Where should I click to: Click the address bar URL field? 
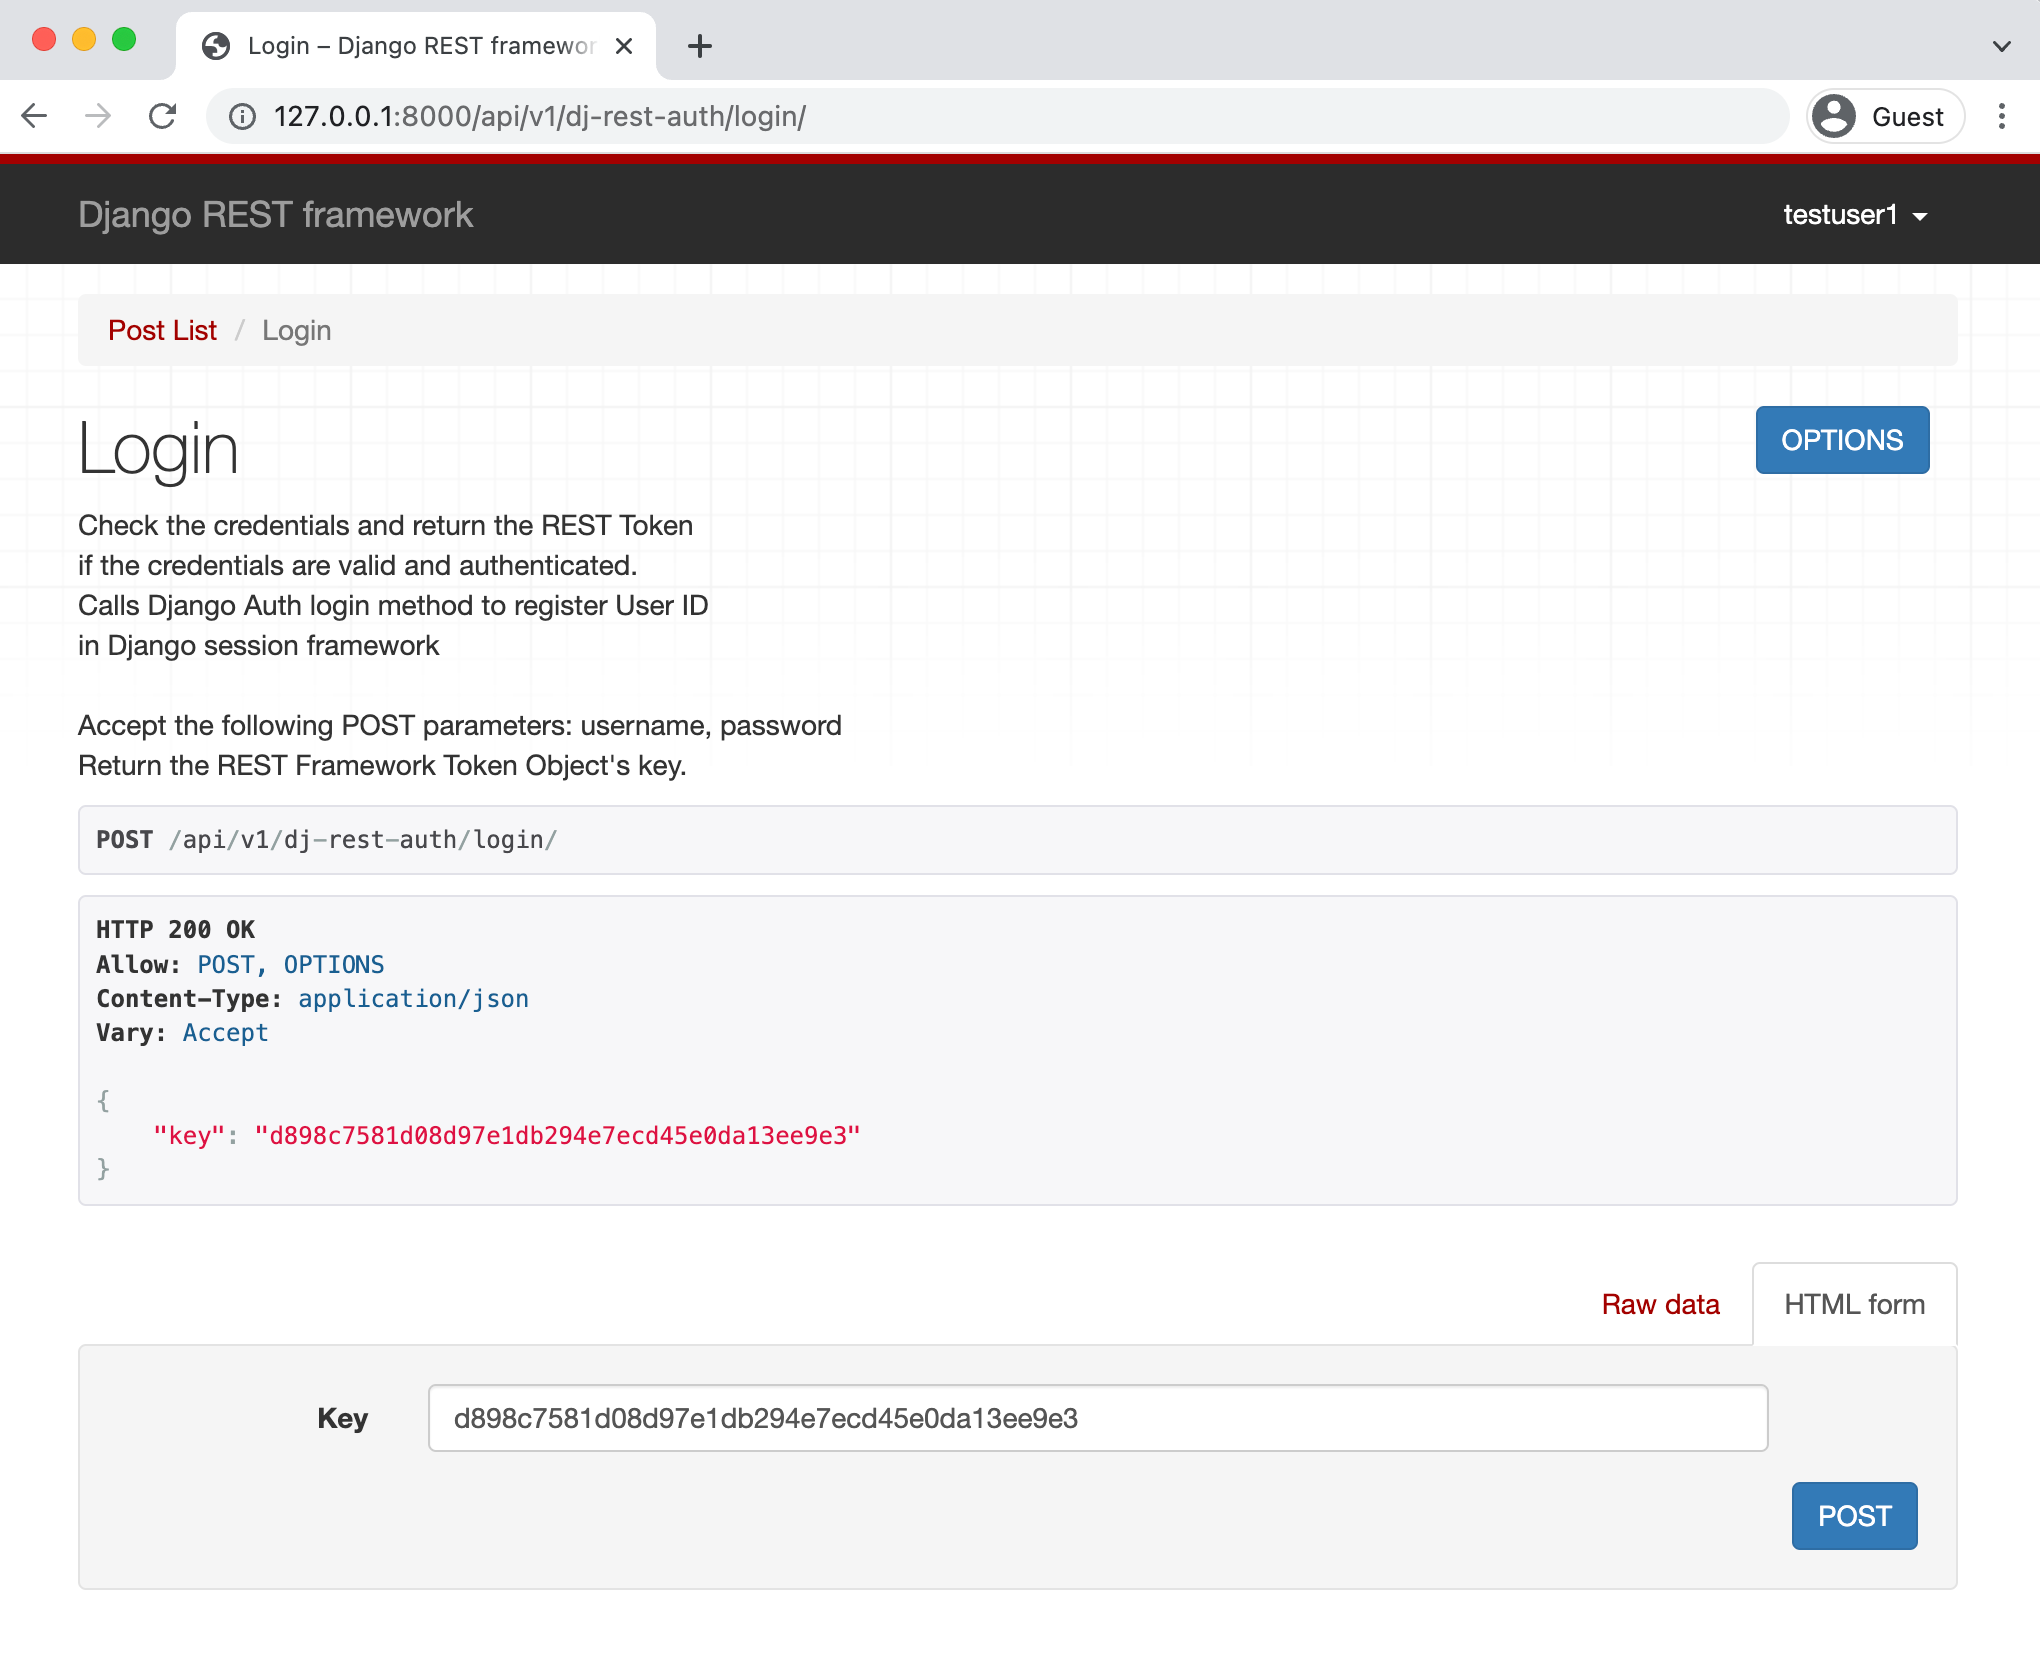[x=1000, y=117]
